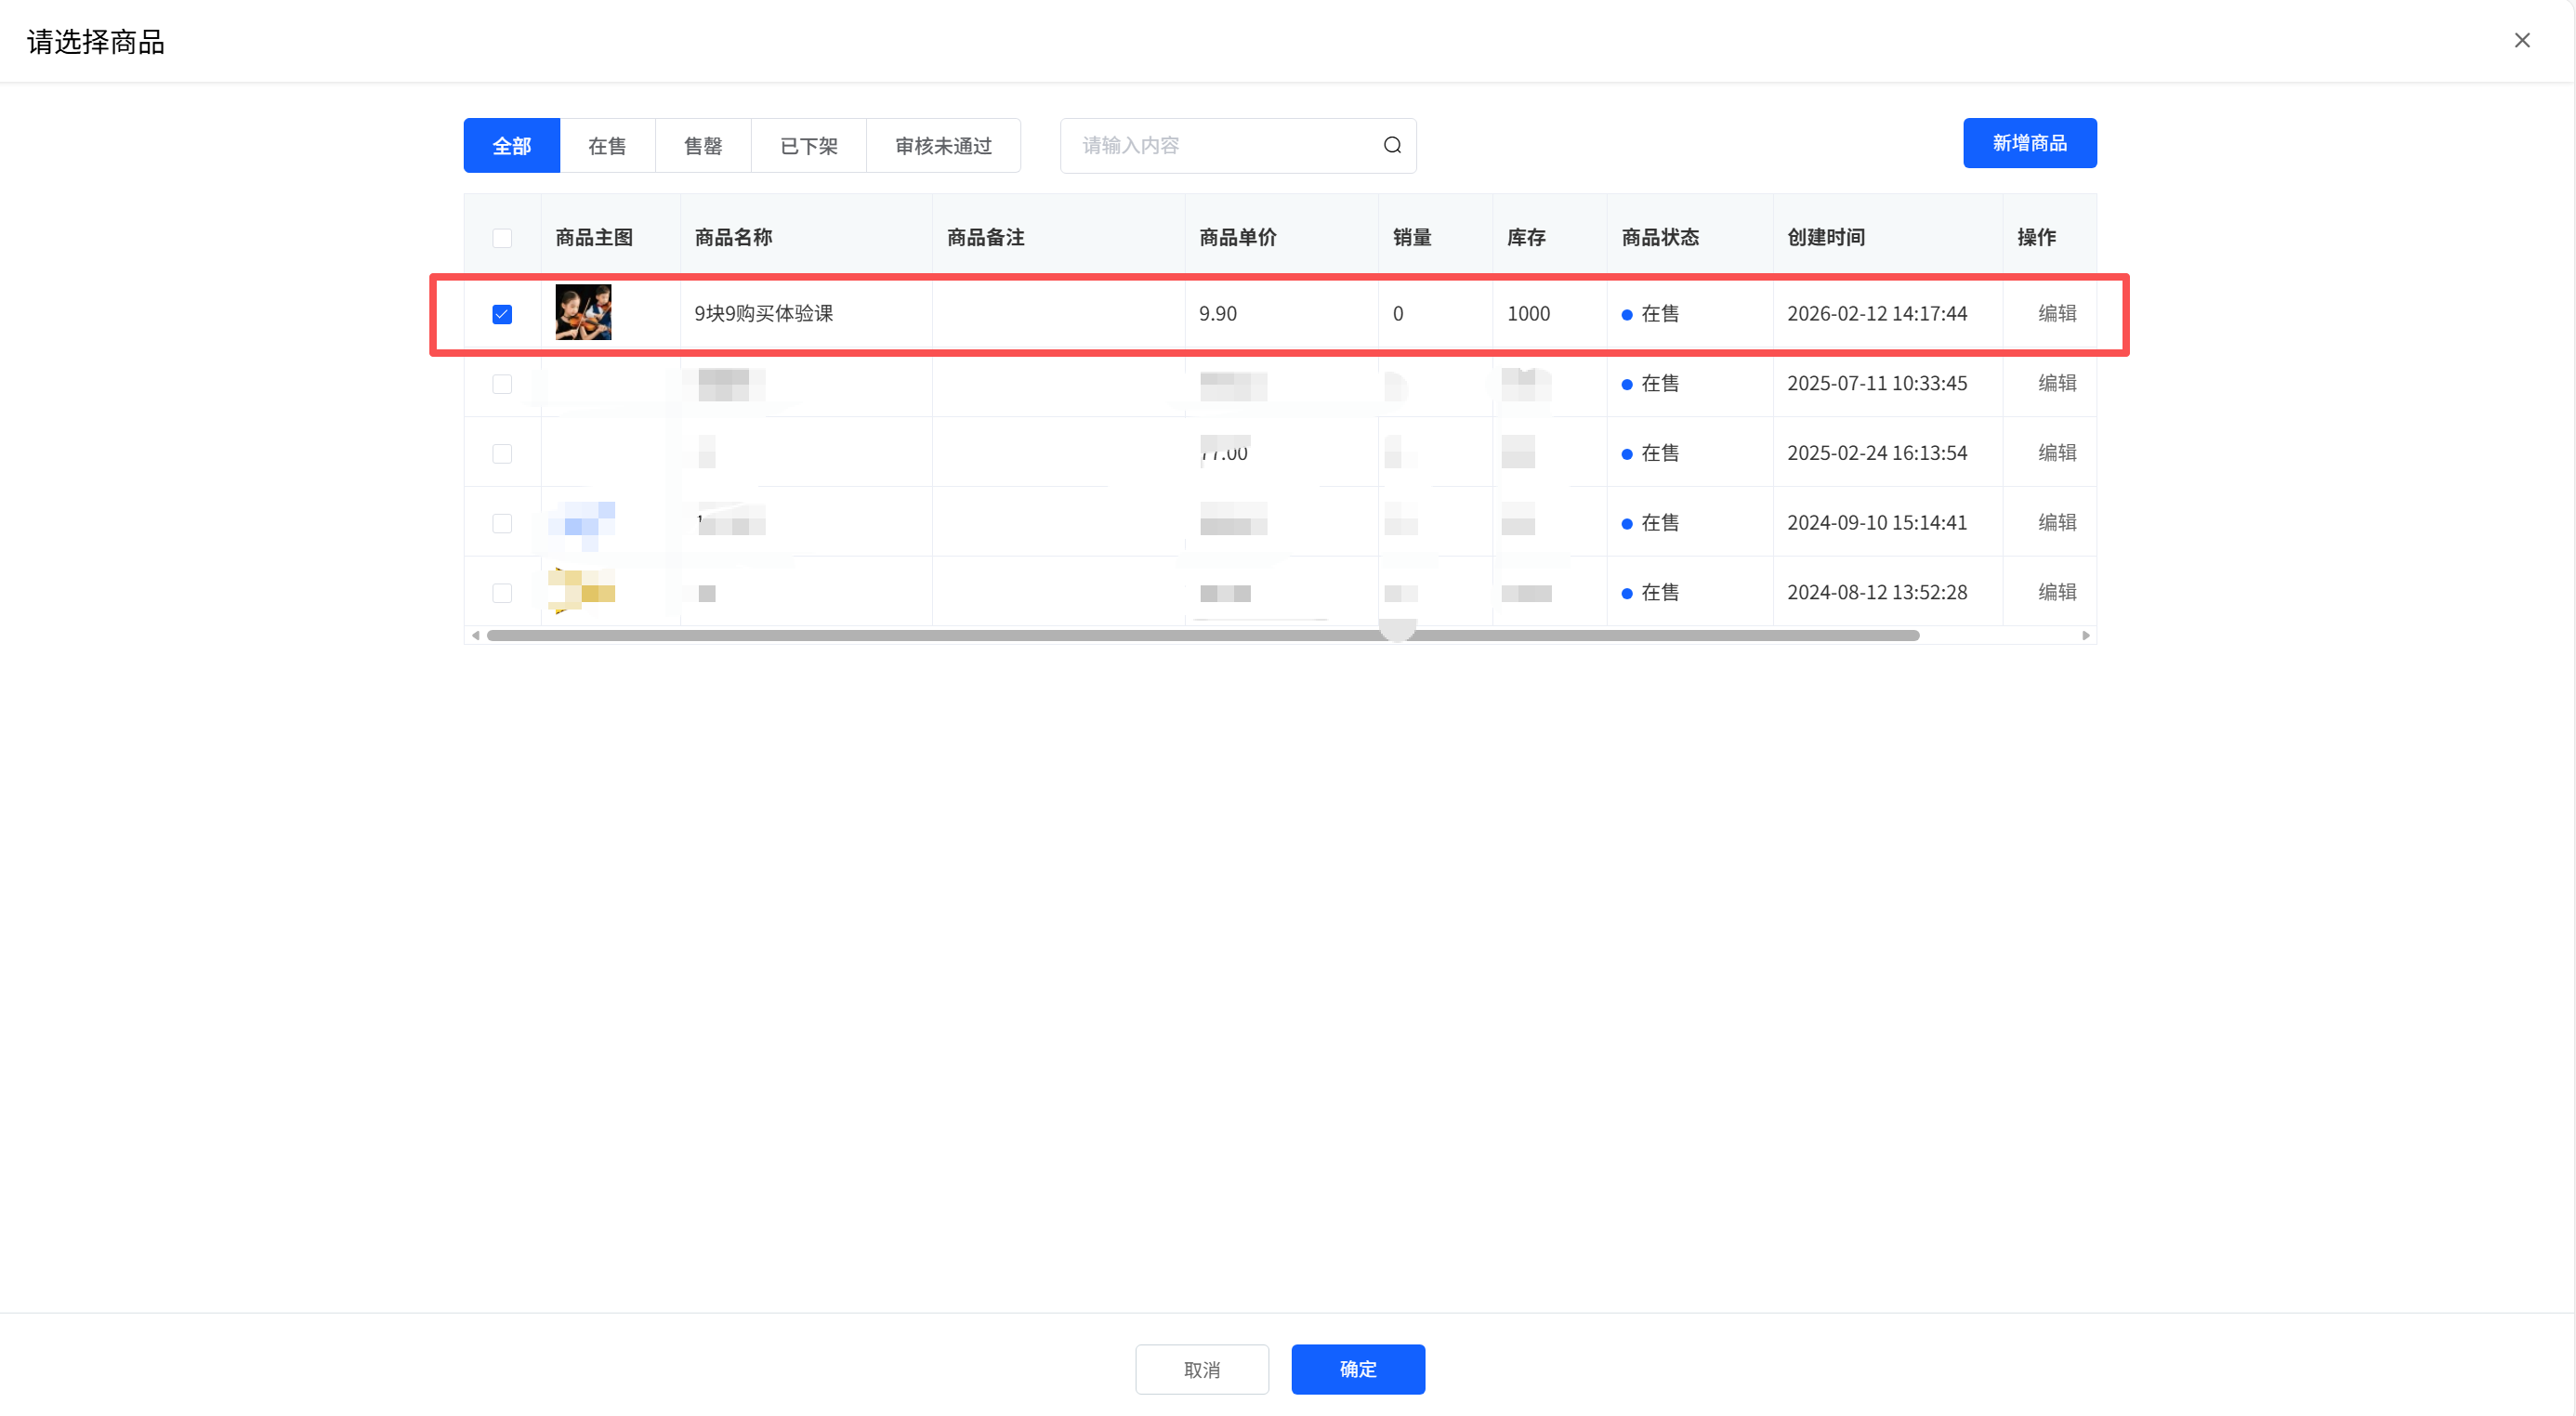
Task: Switch to the 在售 filter tab
Action: point(606,146)
